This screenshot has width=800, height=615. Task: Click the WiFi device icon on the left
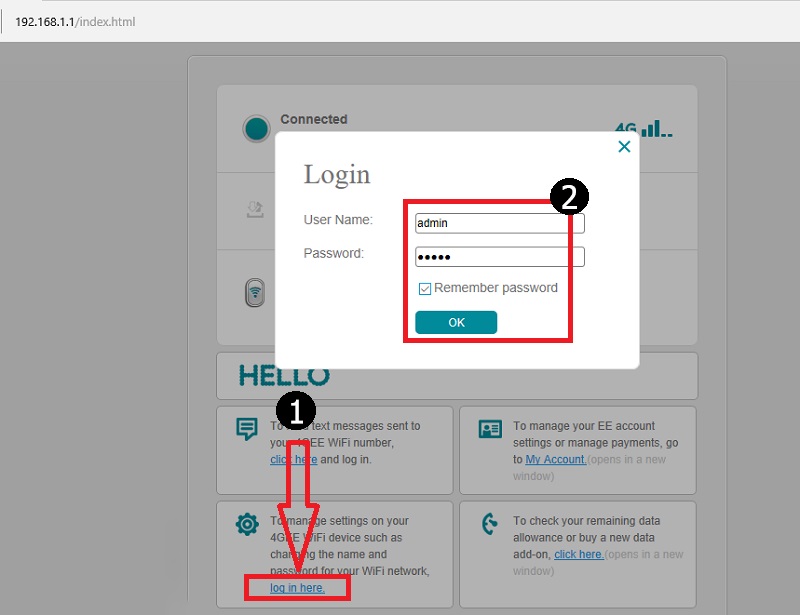click(256, 293)
